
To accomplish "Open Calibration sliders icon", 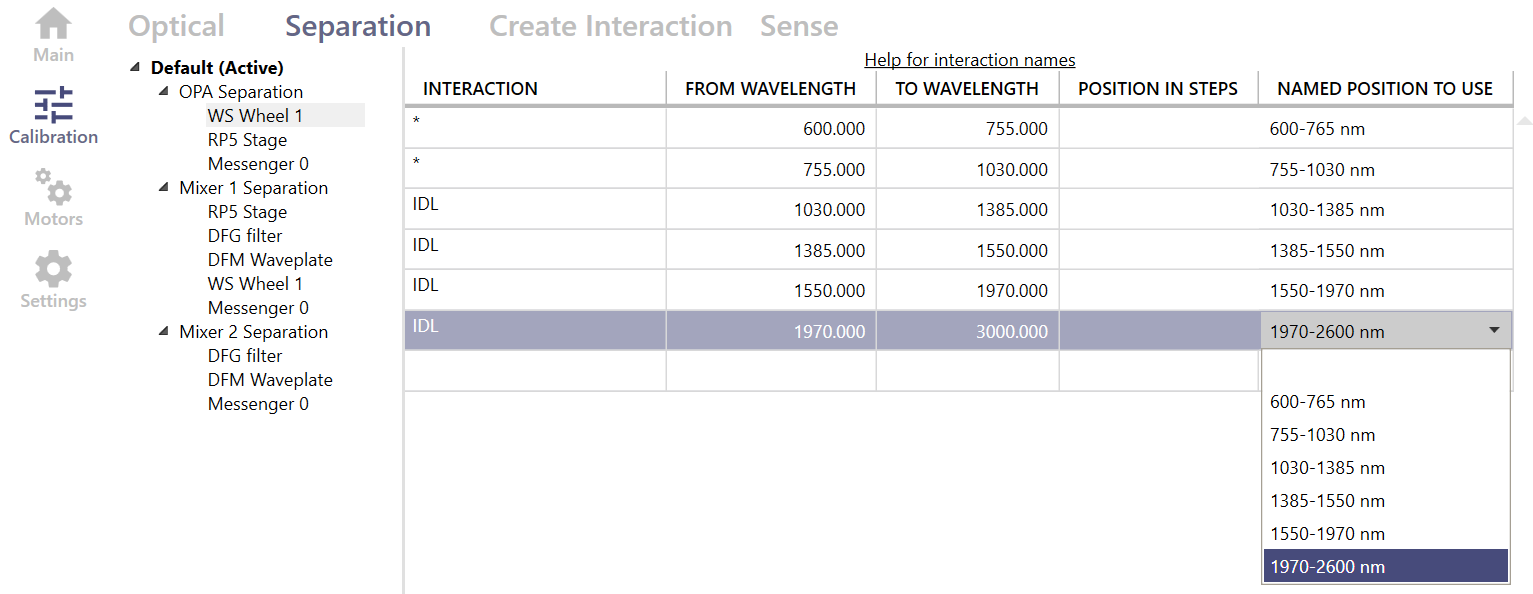I will pos(53,105).
